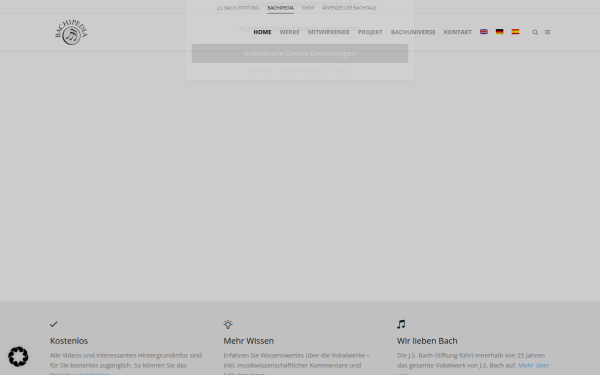Open the Werke menu item
This screenshot has width=600, height=375.
coord(289,32)
